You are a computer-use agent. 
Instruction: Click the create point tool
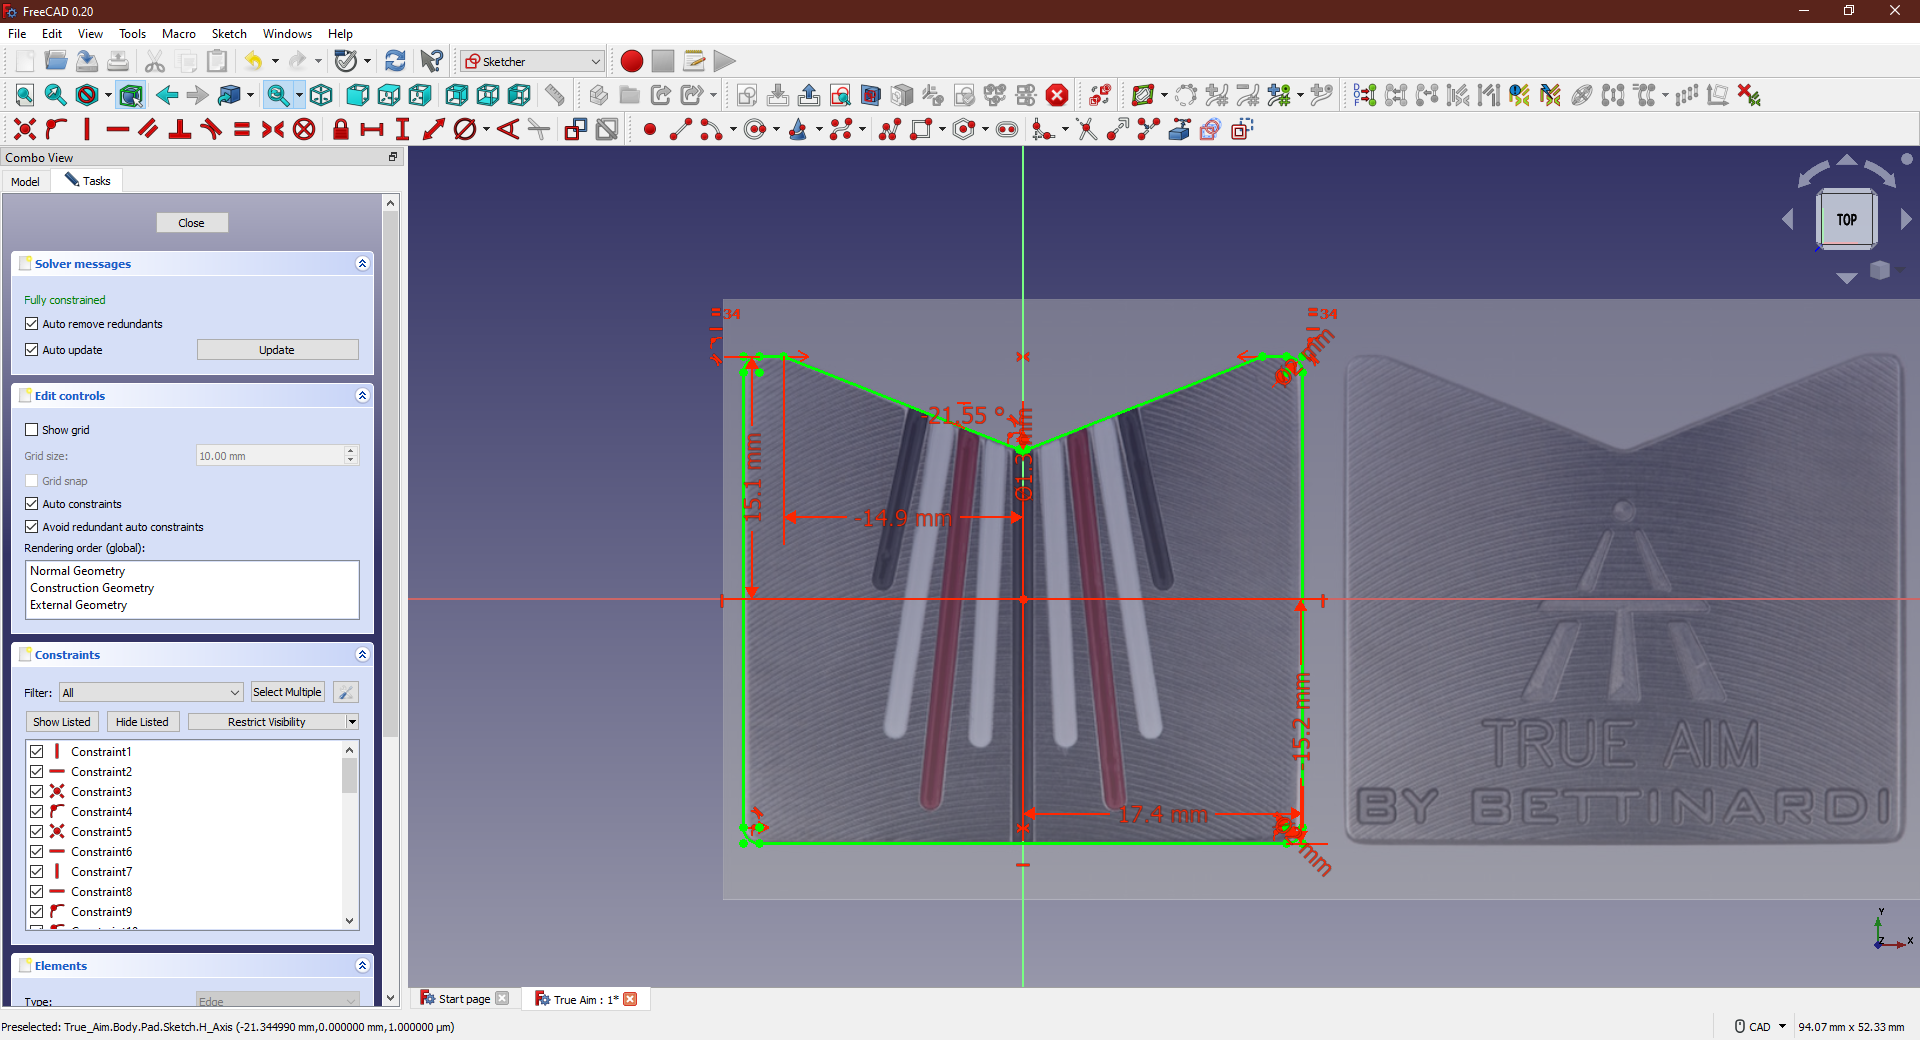coord(650,129)
